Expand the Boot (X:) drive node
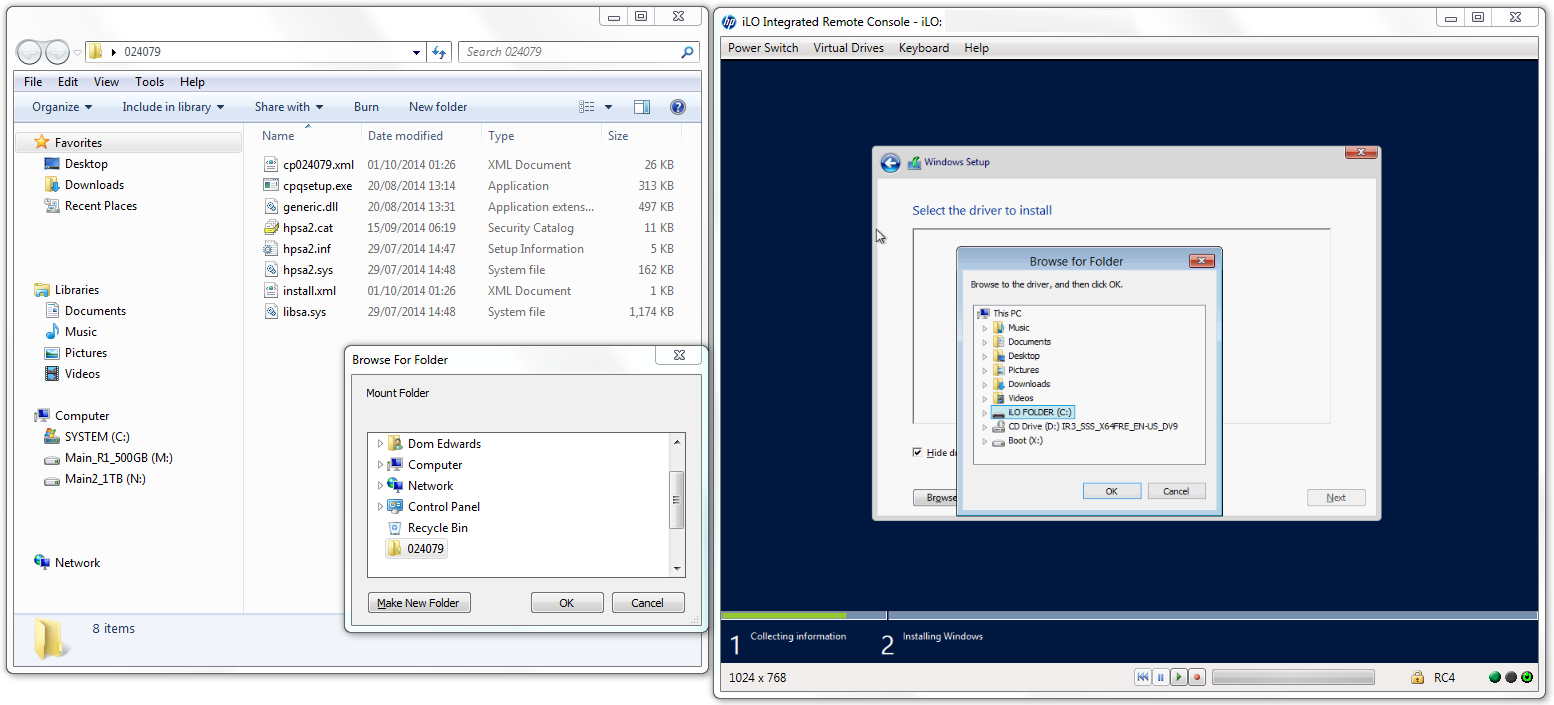 click(x=984, y=441)
